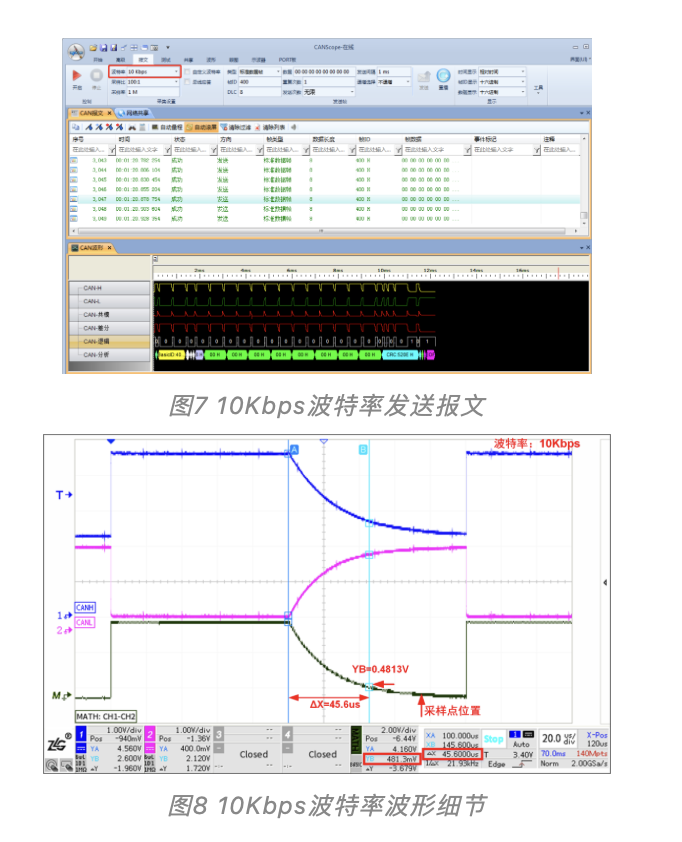Open the frame ID display hex dropdown

[x=502, y=82]
